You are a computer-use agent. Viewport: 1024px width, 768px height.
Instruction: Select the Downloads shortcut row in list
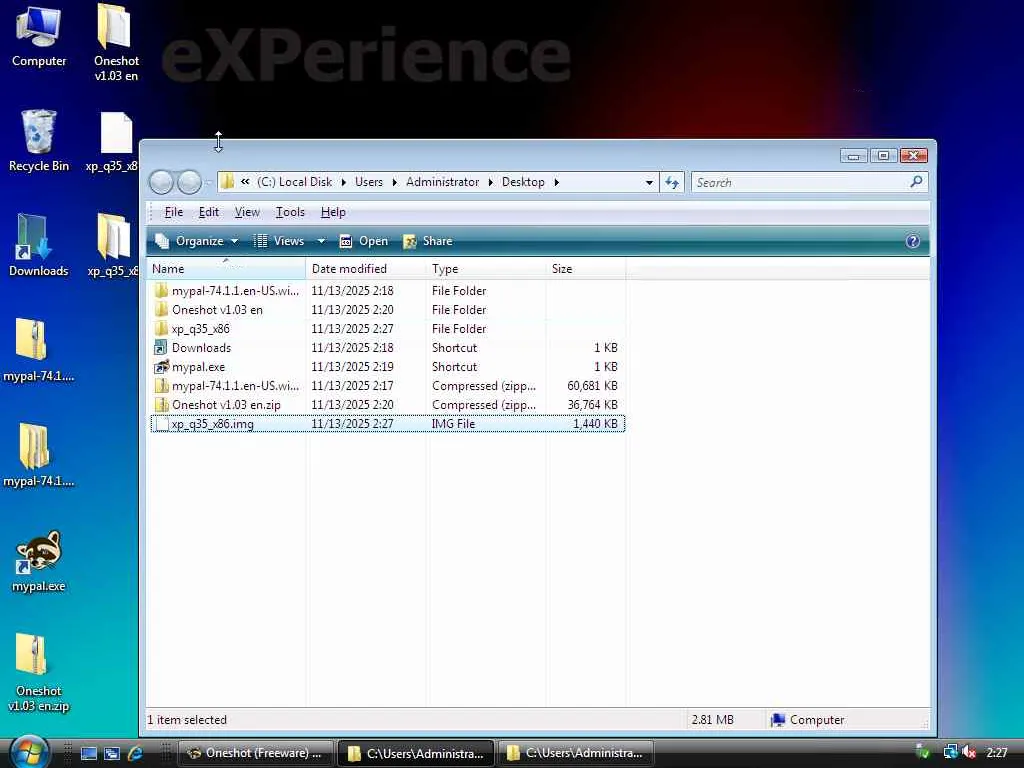(x=387, y=347)
